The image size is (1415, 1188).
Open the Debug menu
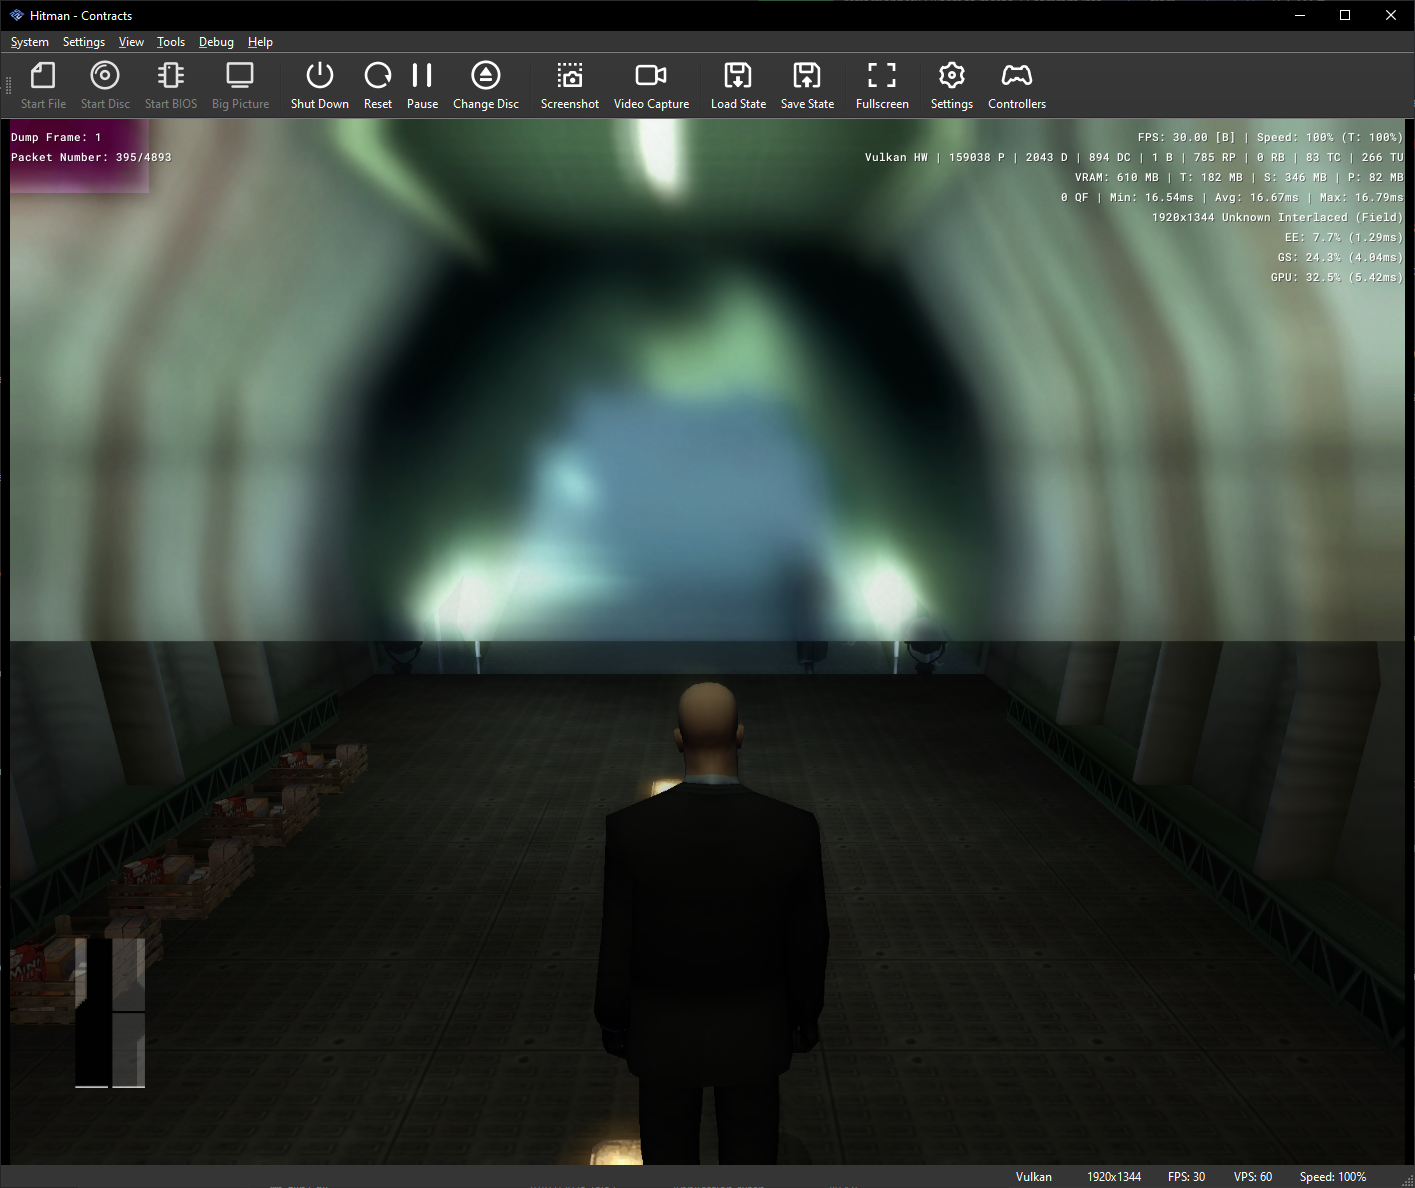pyautogui.click(x=216, y=42)
